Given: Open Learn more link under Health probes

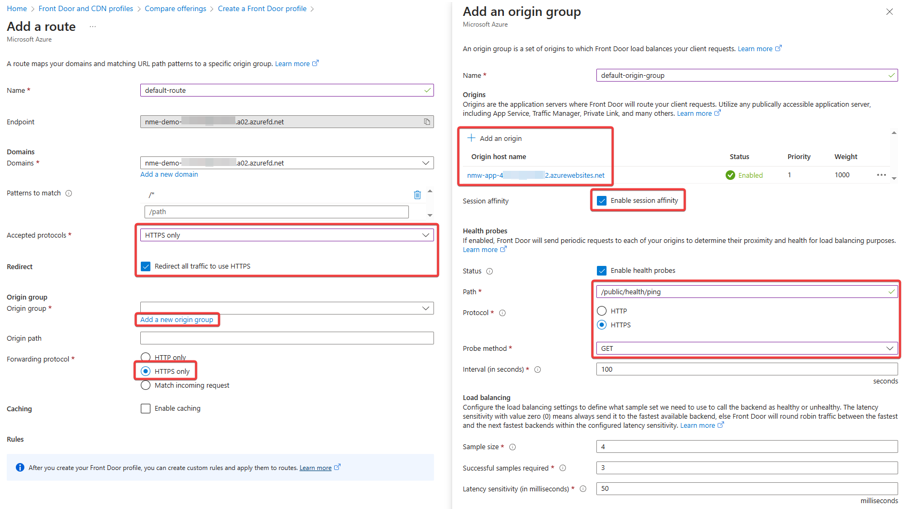Looking at the screenshot, I should 484,250.
